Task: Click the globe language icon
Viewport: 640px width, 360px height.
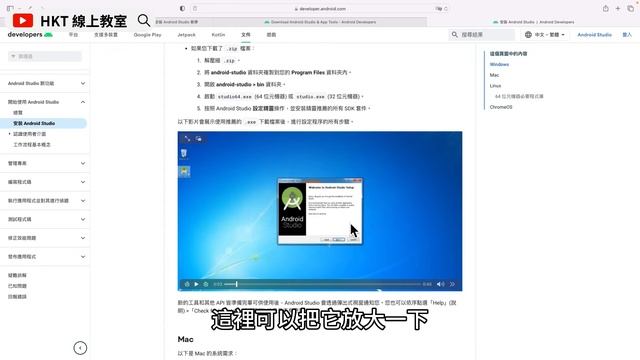Action: click(528, 35)
